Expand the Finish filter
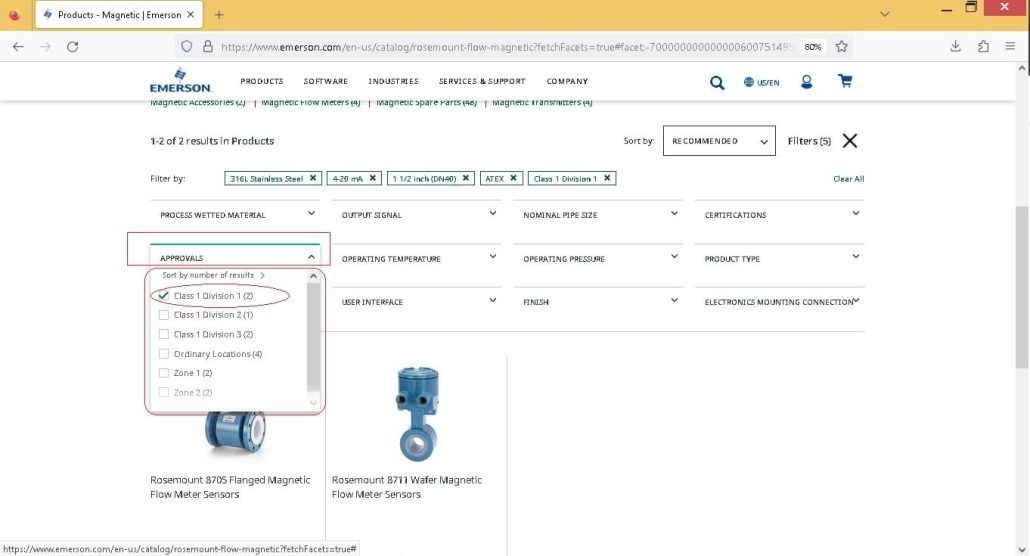This screenshot has height=556, width=1030. click(598, 302)
